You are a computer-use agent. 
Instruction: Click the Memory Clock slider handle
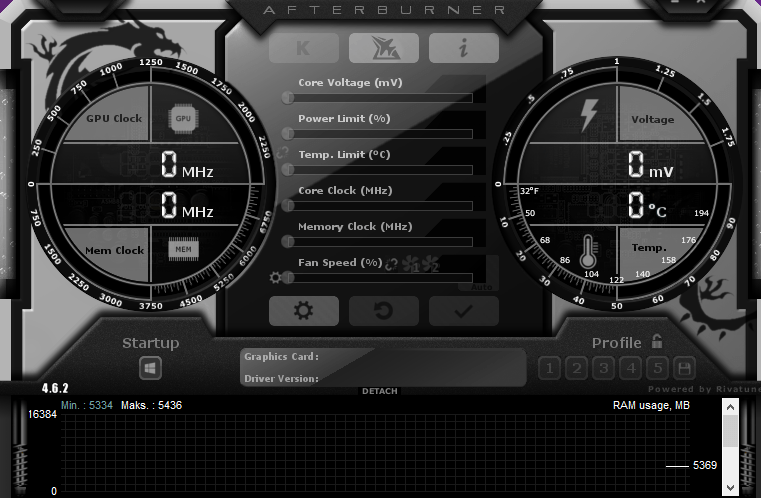pyautogui.click(x=288, y=241)
